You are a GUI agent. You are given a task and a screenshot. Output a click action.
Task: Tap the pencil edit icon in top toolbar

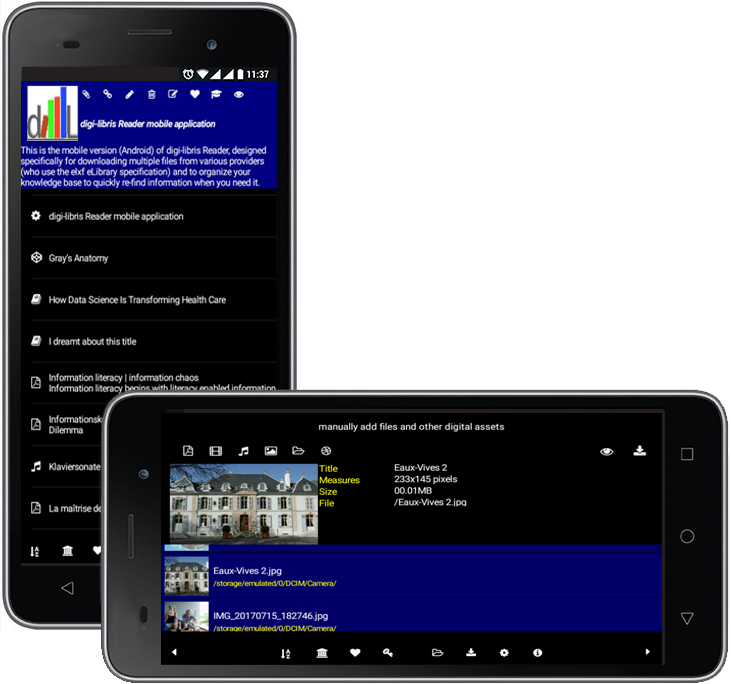pyautogui.click(x=130, y=95)
